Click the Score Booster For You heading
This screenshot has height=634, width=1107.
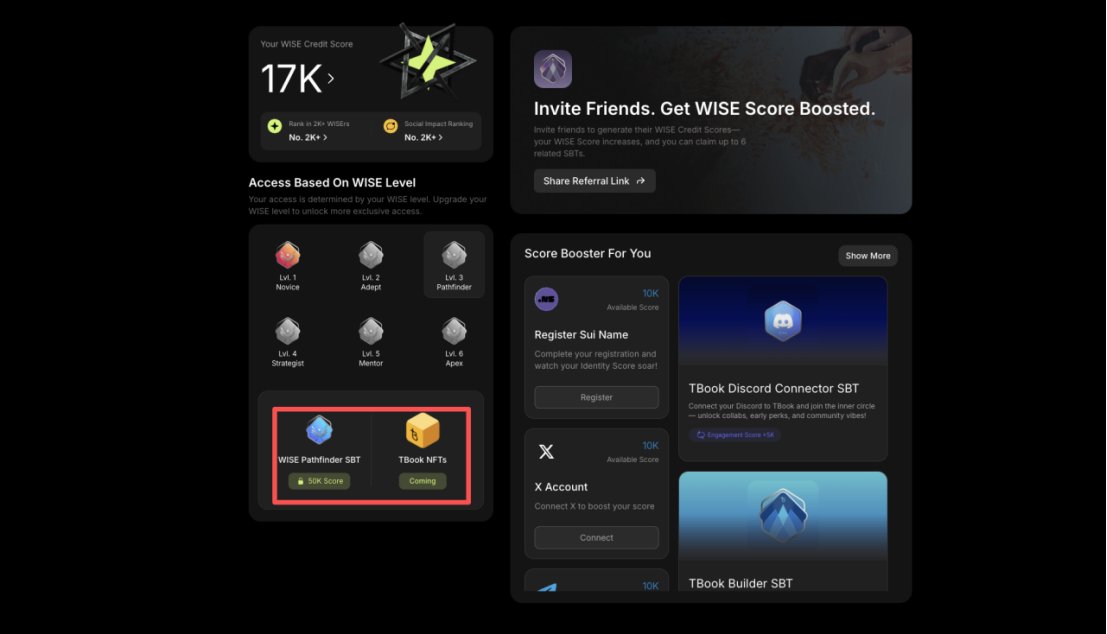coord(587,253)
